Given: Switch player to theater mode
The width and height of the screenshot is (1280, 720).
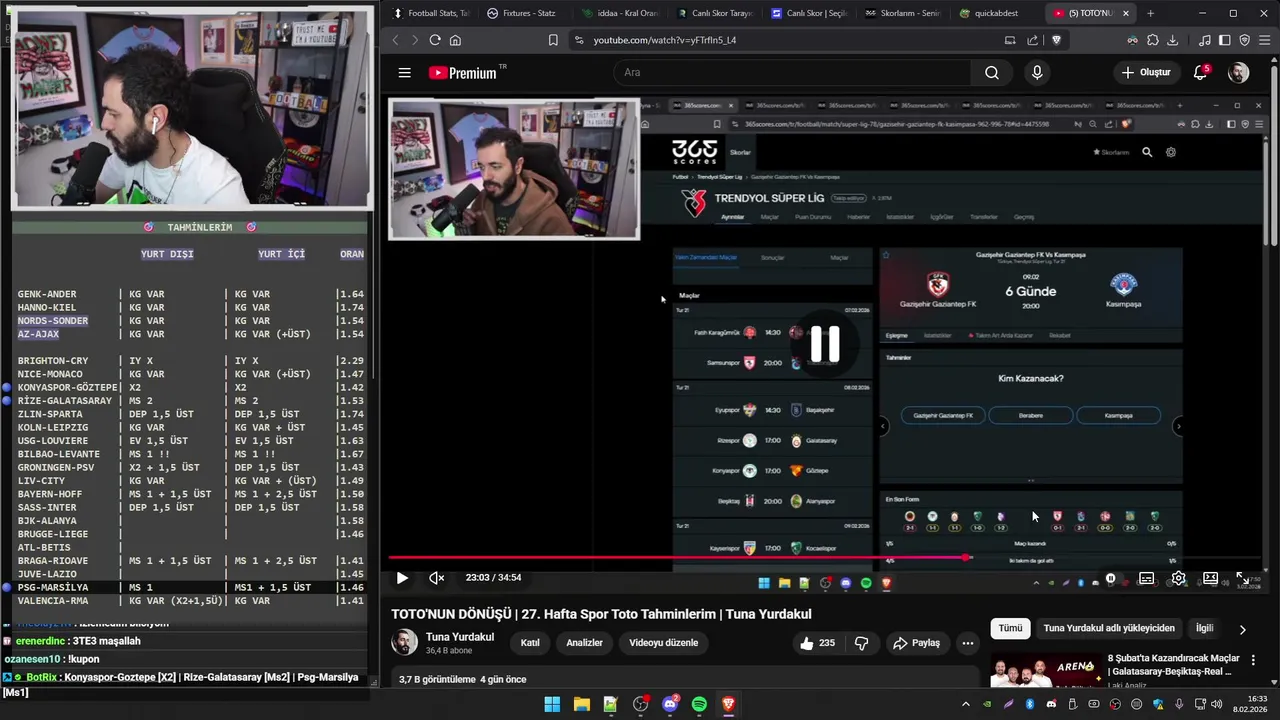Looking at the screenshot, I should pos(1210,578).
